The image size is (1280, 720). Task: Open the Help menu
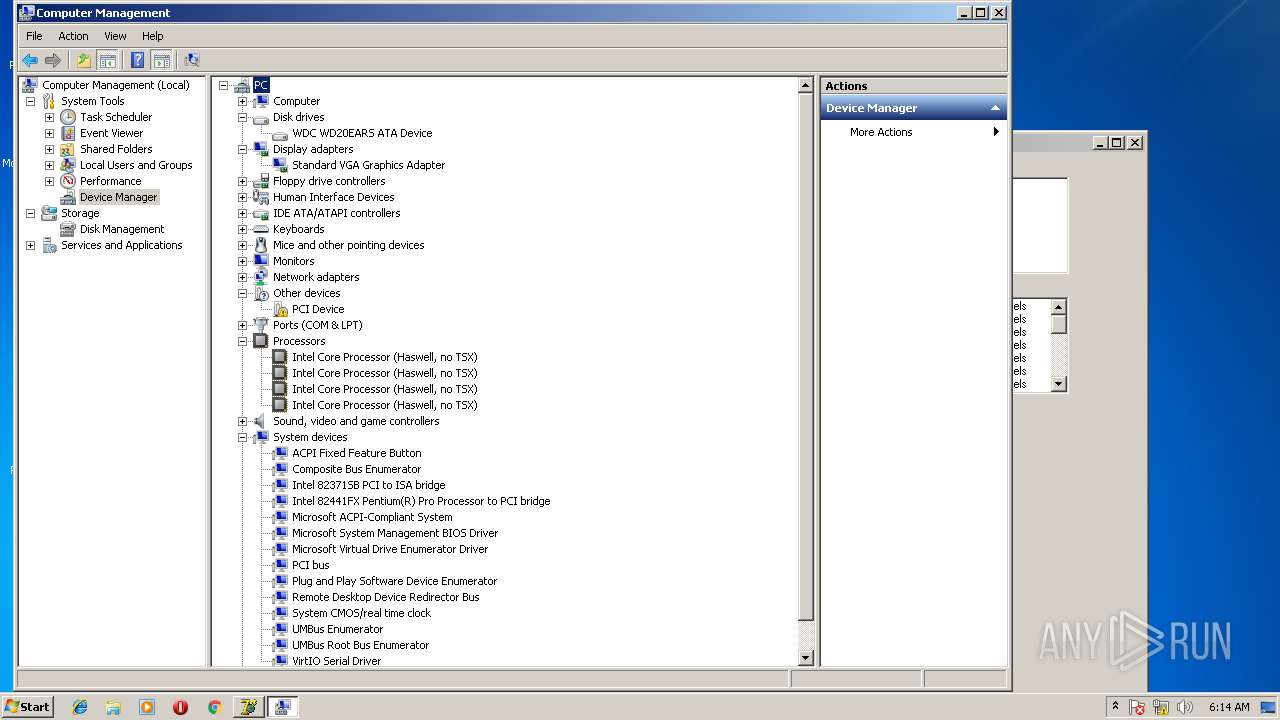click(x=152, y=36)
